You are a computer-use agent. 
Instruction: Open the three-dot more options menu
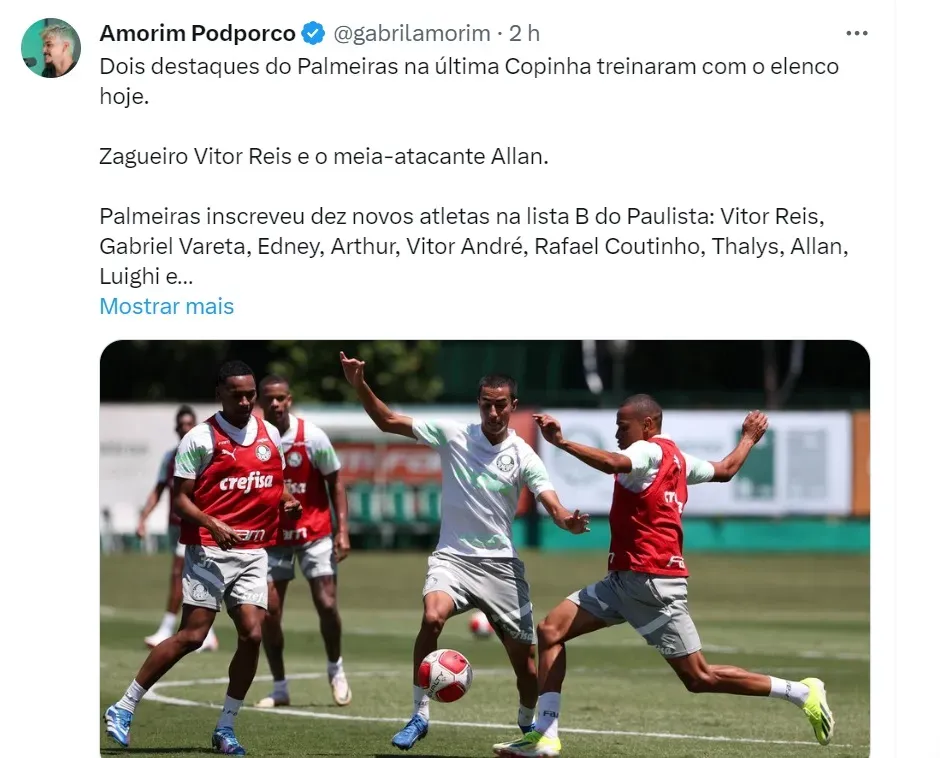click(857, 34)
